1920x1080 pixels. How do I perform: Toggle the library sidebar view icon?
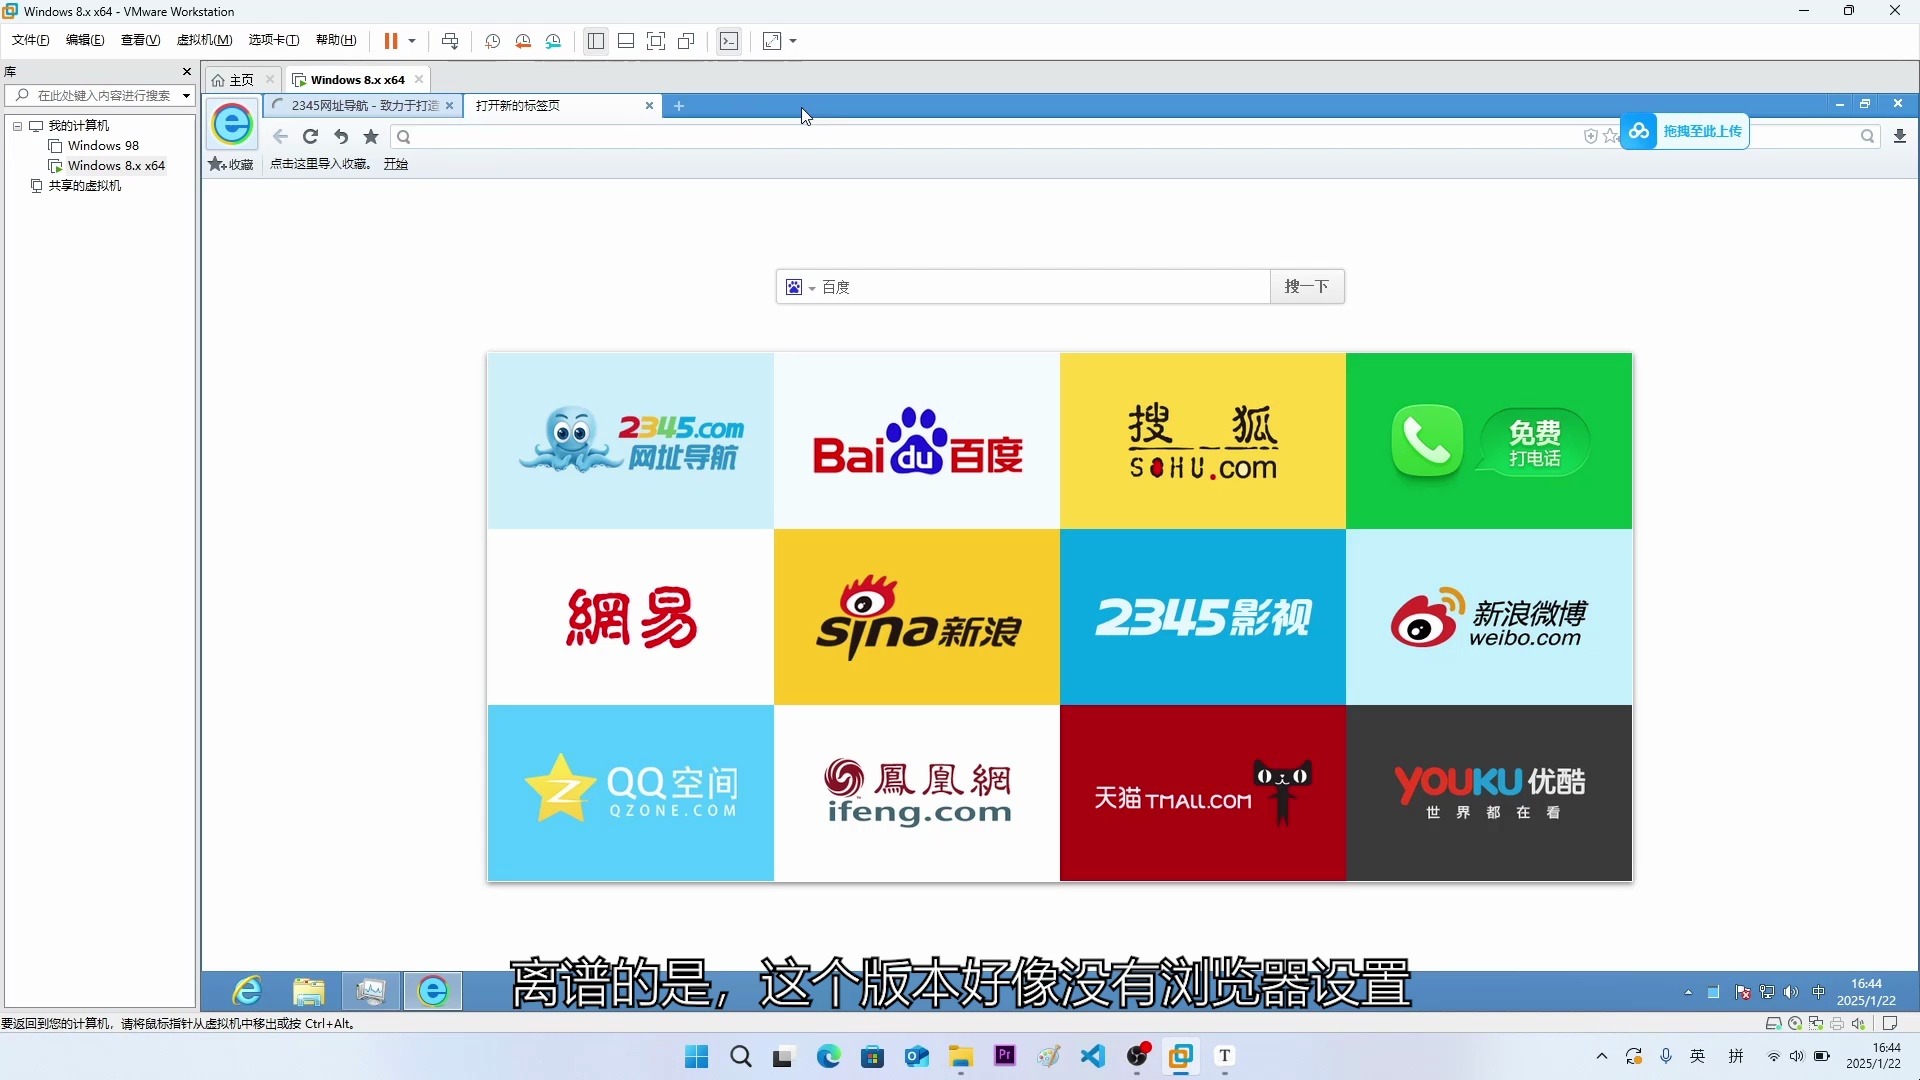596,41
